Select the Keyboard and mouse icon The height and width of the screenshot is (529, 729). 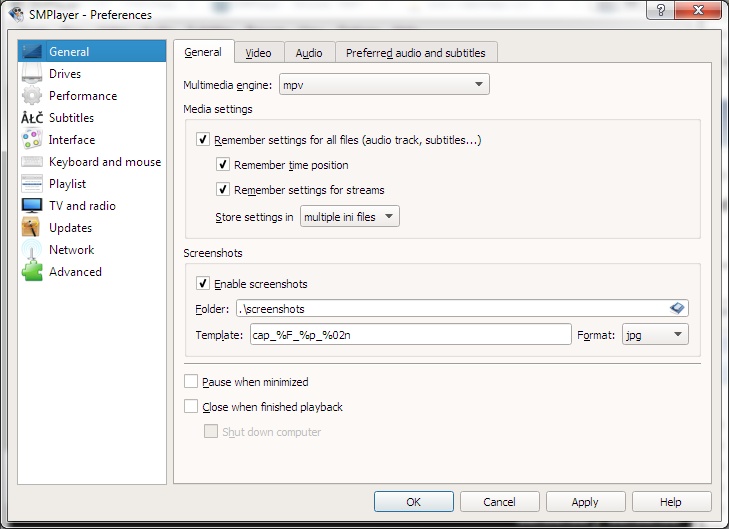tap(32, 162)
